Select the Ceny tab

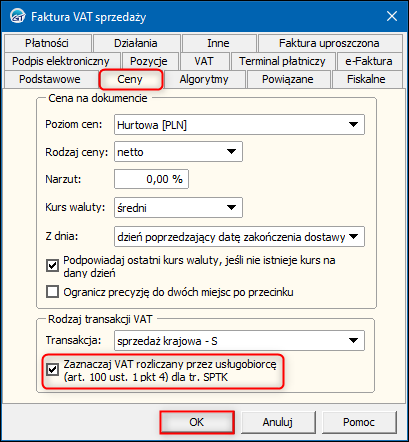[130, 79]
